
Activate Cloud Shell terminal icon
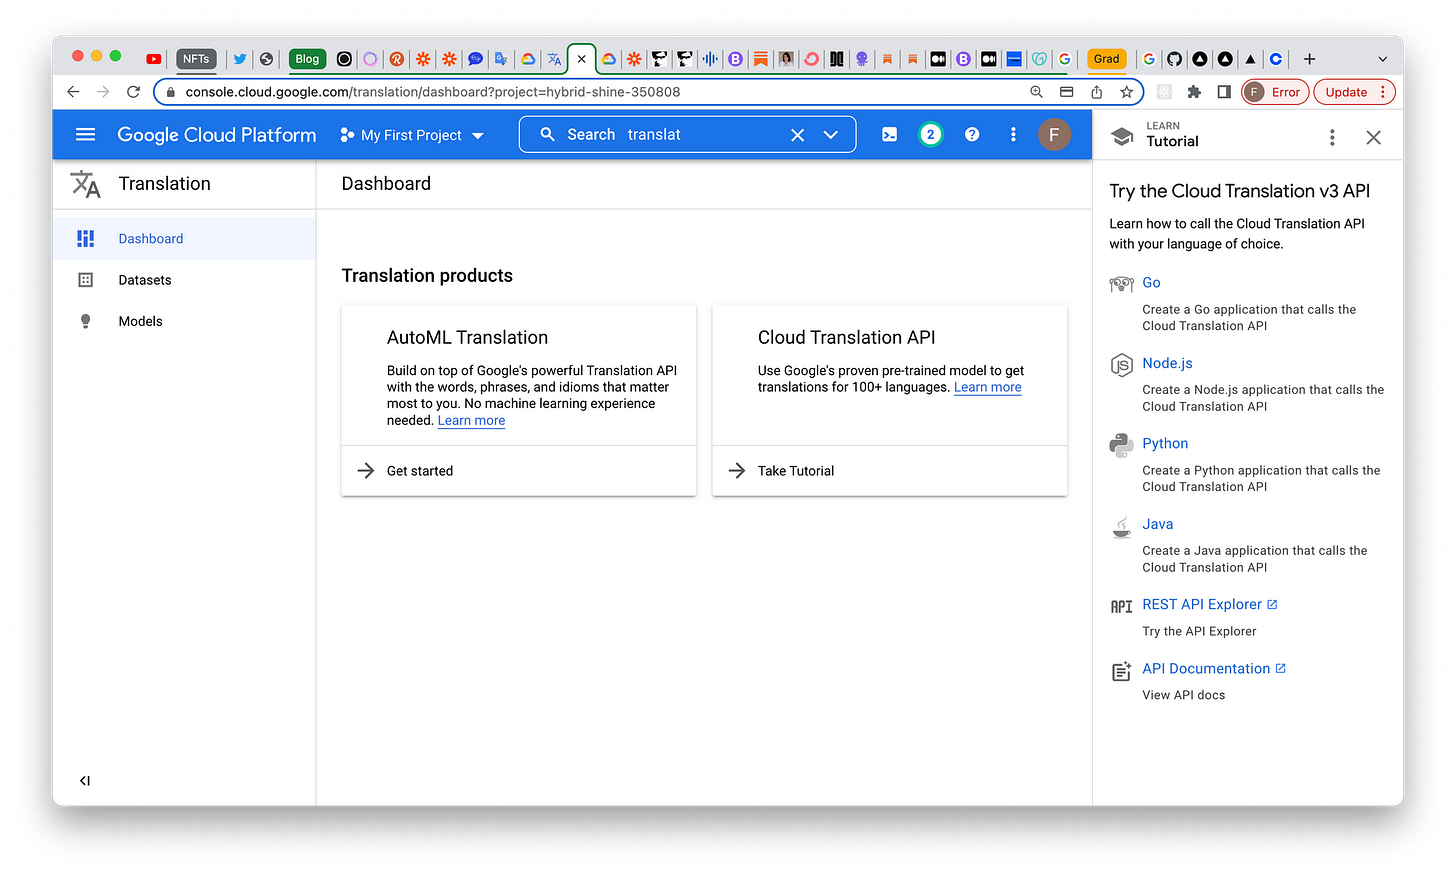[889, 134]
